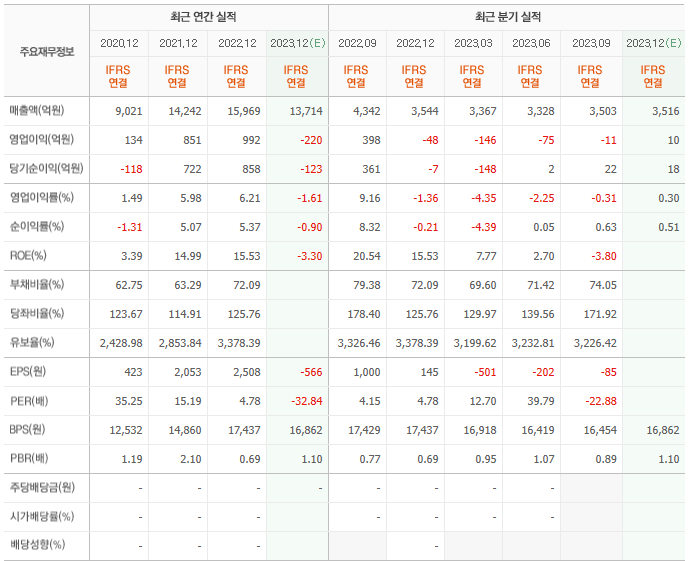Select the 시가배당률(%) row label

(42, 517)
